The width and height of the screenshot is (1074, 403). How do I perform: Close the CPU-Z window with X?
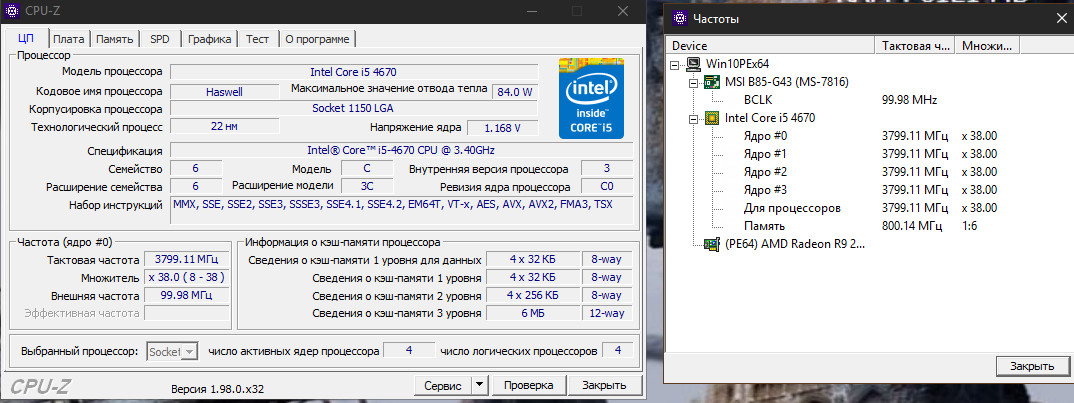(x=623, y=11)
